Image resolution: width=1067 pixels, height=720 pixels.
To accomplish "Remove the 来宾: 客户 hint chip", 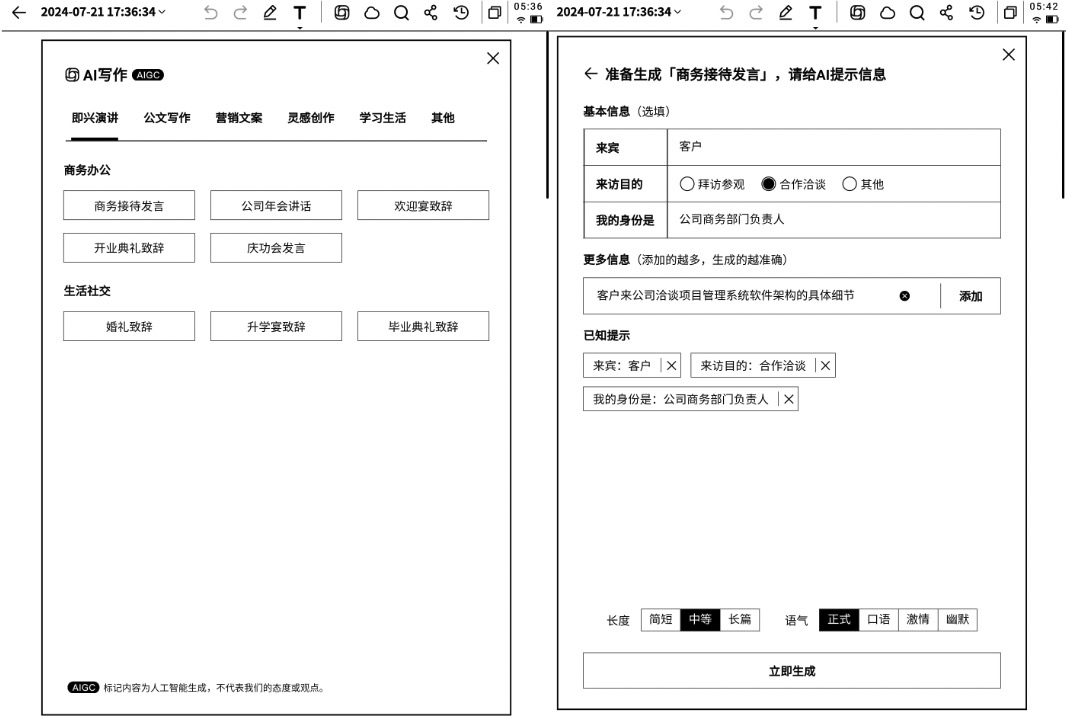I will [x=671, y=366].
